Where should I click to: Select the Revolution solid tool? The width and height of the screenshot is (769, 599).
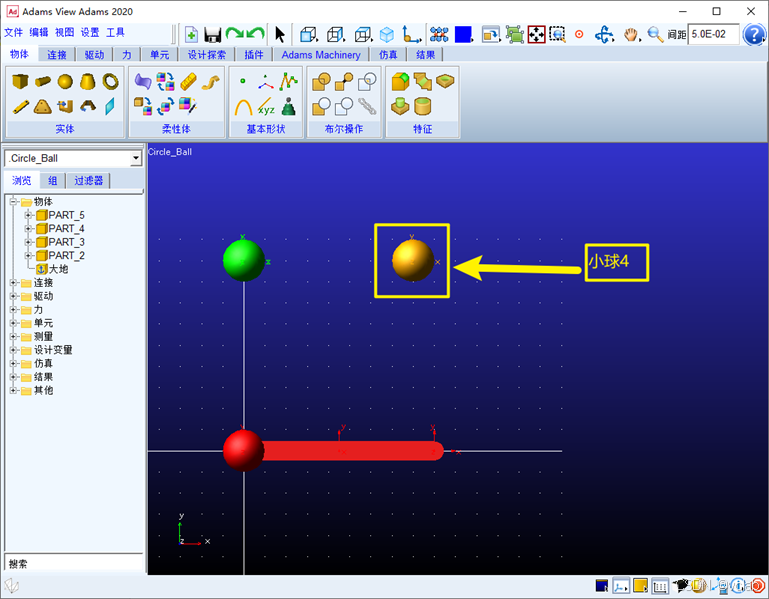point(88,106)
